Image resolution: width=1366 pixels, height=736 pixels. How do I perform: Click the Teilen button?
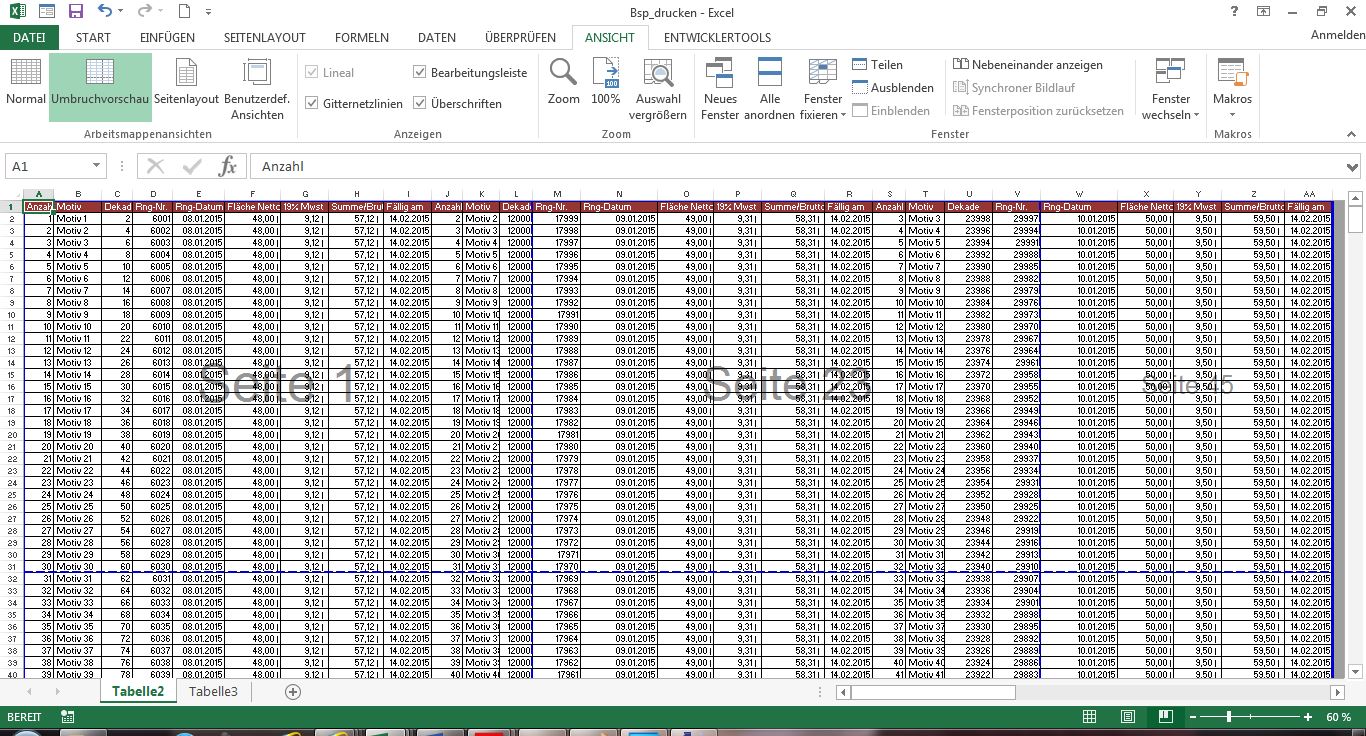[877, 64]
